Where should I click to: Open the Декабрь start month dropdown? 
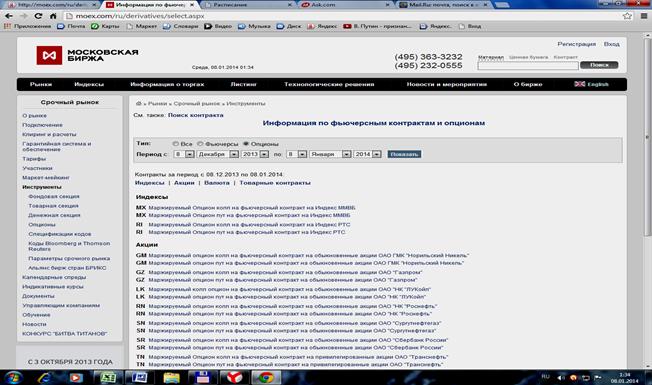(x=217, y=154)
